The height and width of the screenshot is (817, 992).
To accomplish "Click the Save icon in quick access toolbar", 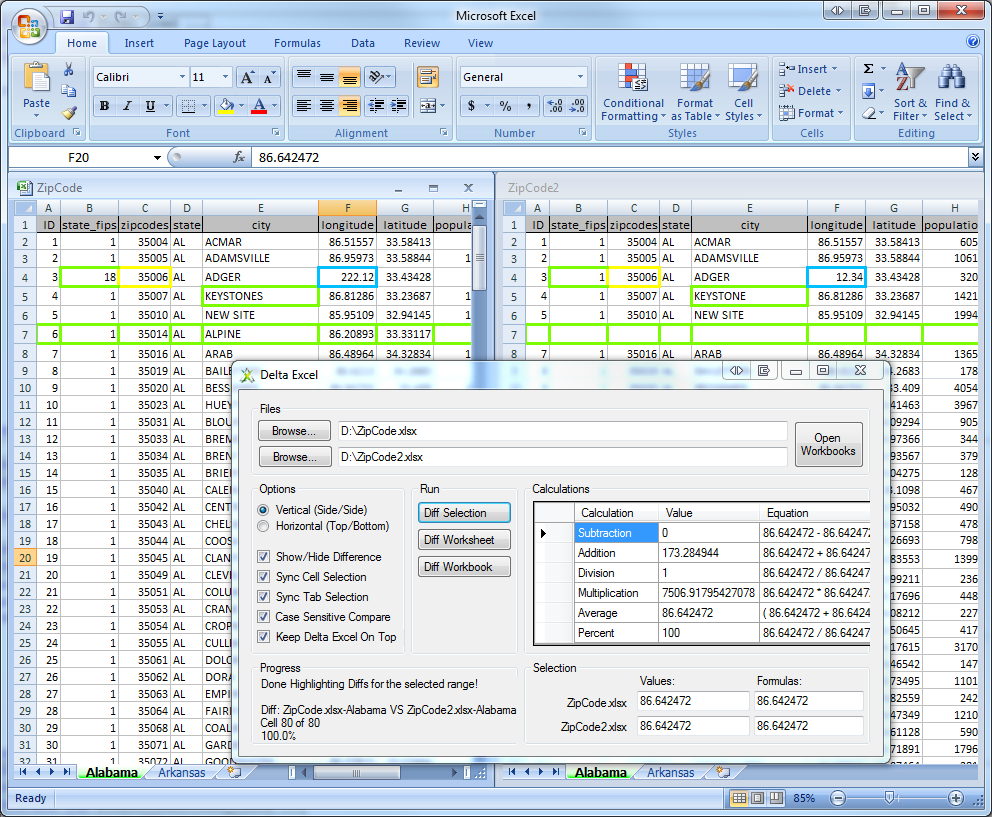I will 67,16.
